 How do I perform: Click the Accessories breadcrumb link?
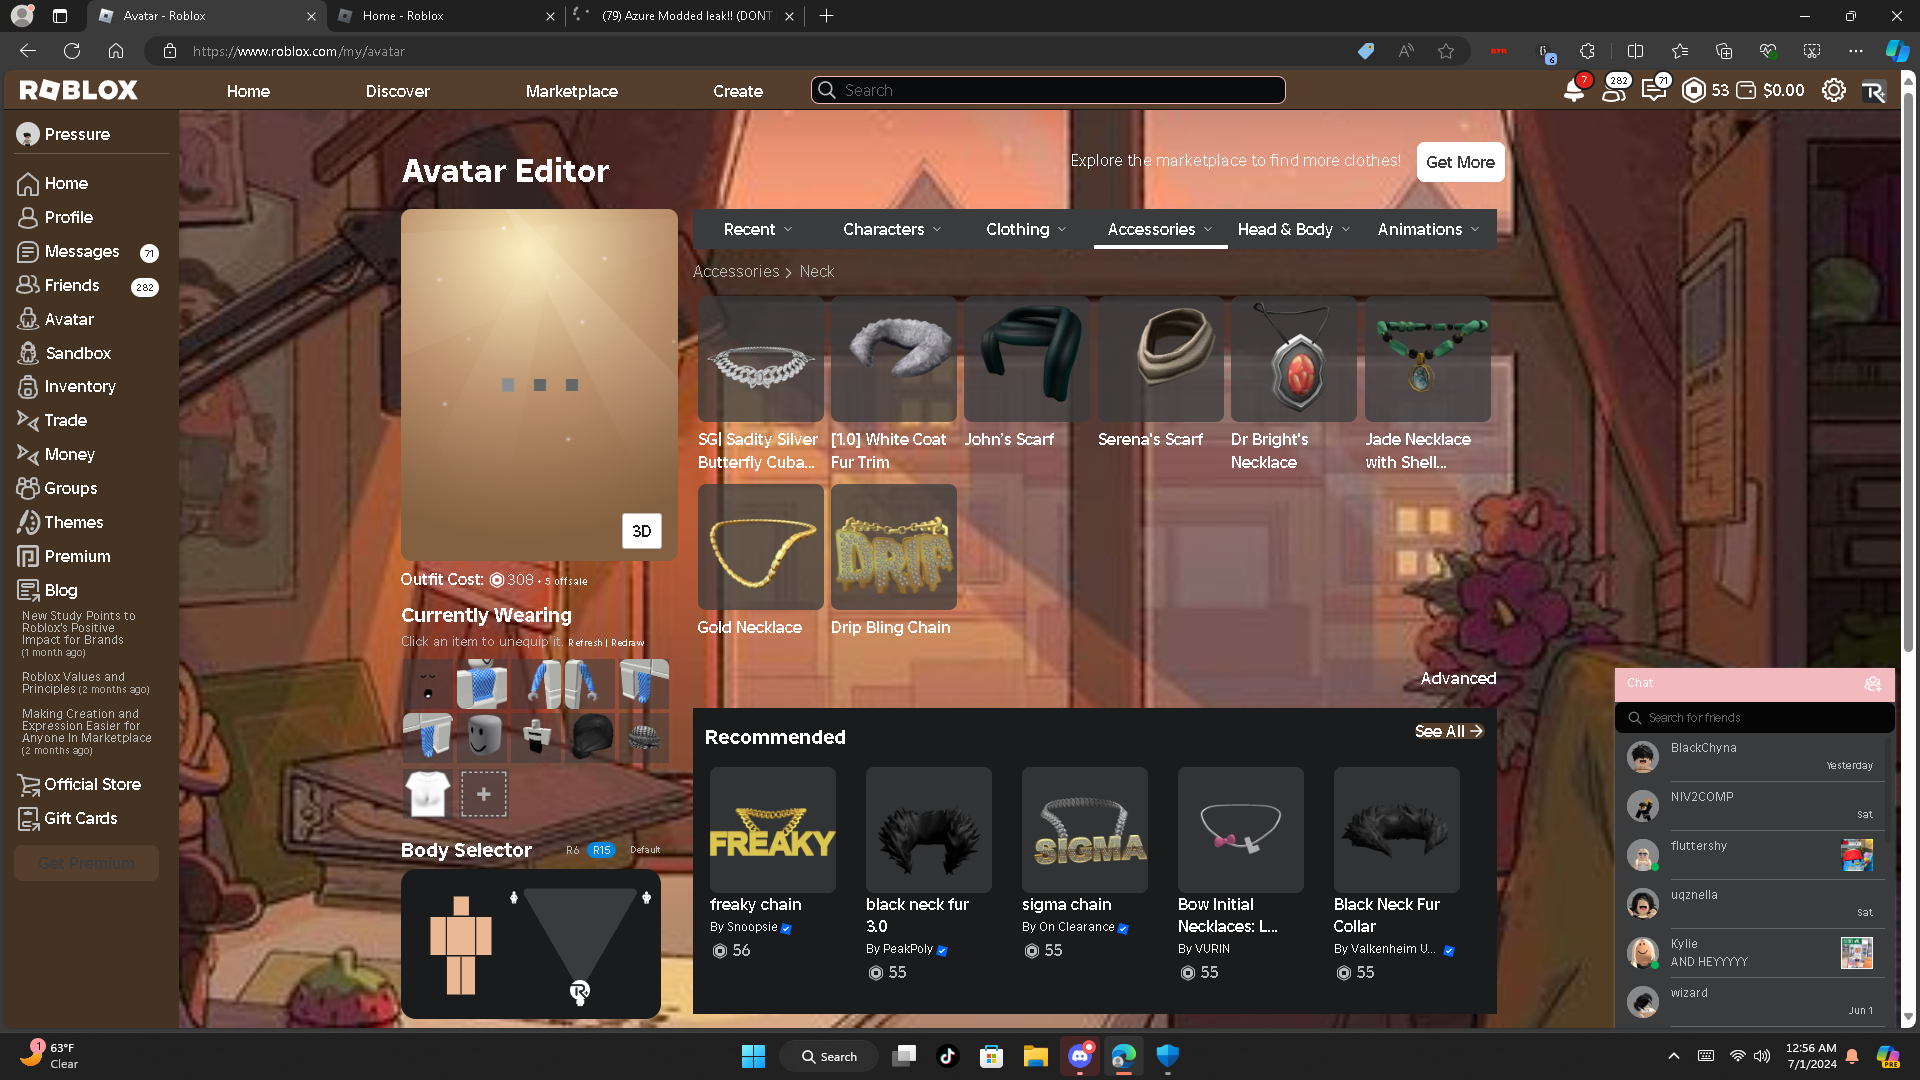coord(736,271)
